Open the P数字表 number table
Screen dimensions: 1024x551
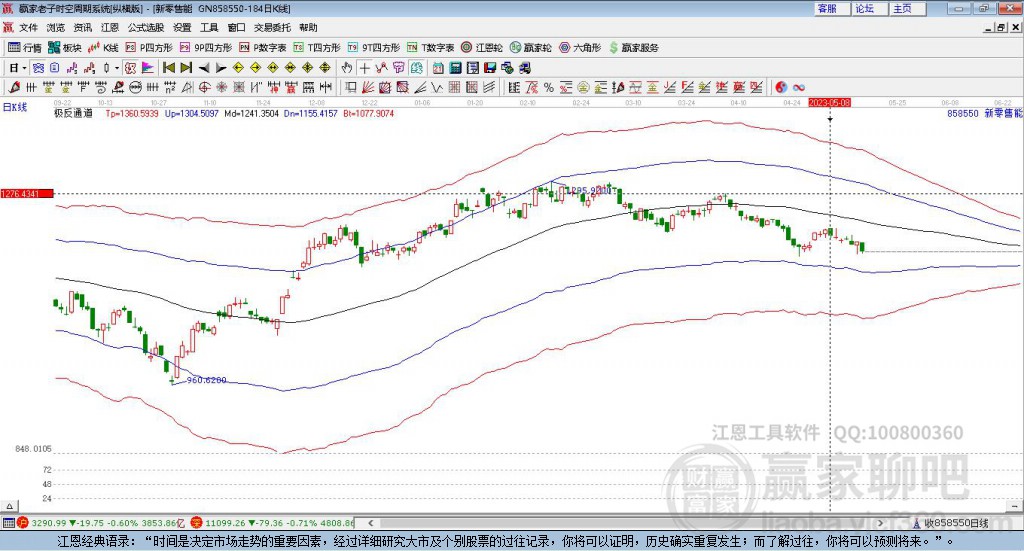click(x=263, y=48)
